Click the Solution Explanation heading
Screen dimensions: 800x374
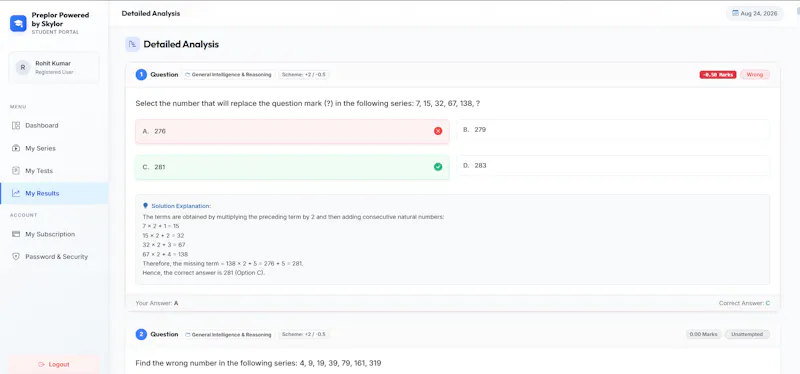tap(181, 206)
